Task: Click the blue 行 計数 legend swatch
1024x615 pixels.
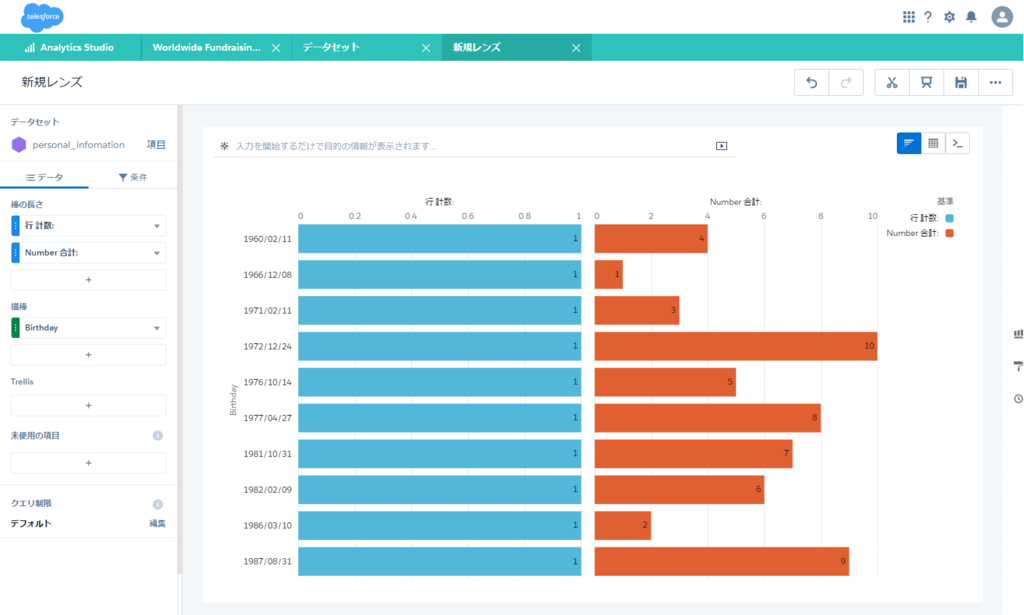Action: pyautogui.click(x=950, y=218)
